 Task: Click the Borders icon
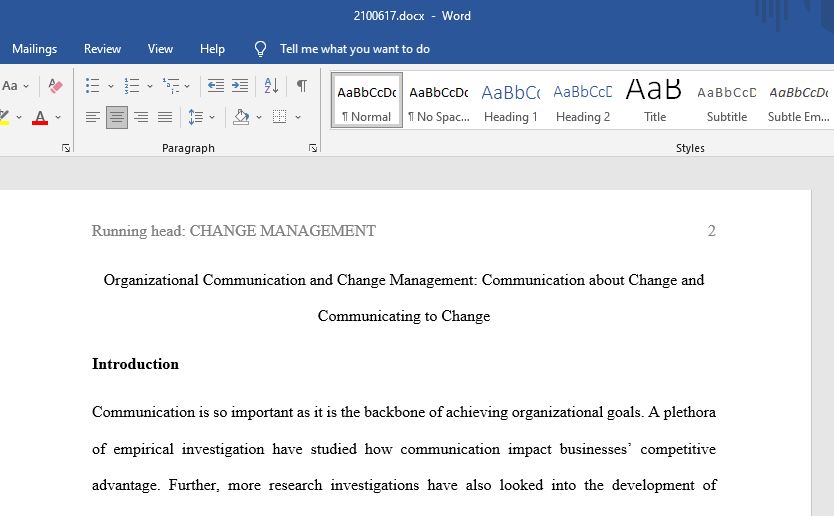pyautogui.click(x=279, y=117)
